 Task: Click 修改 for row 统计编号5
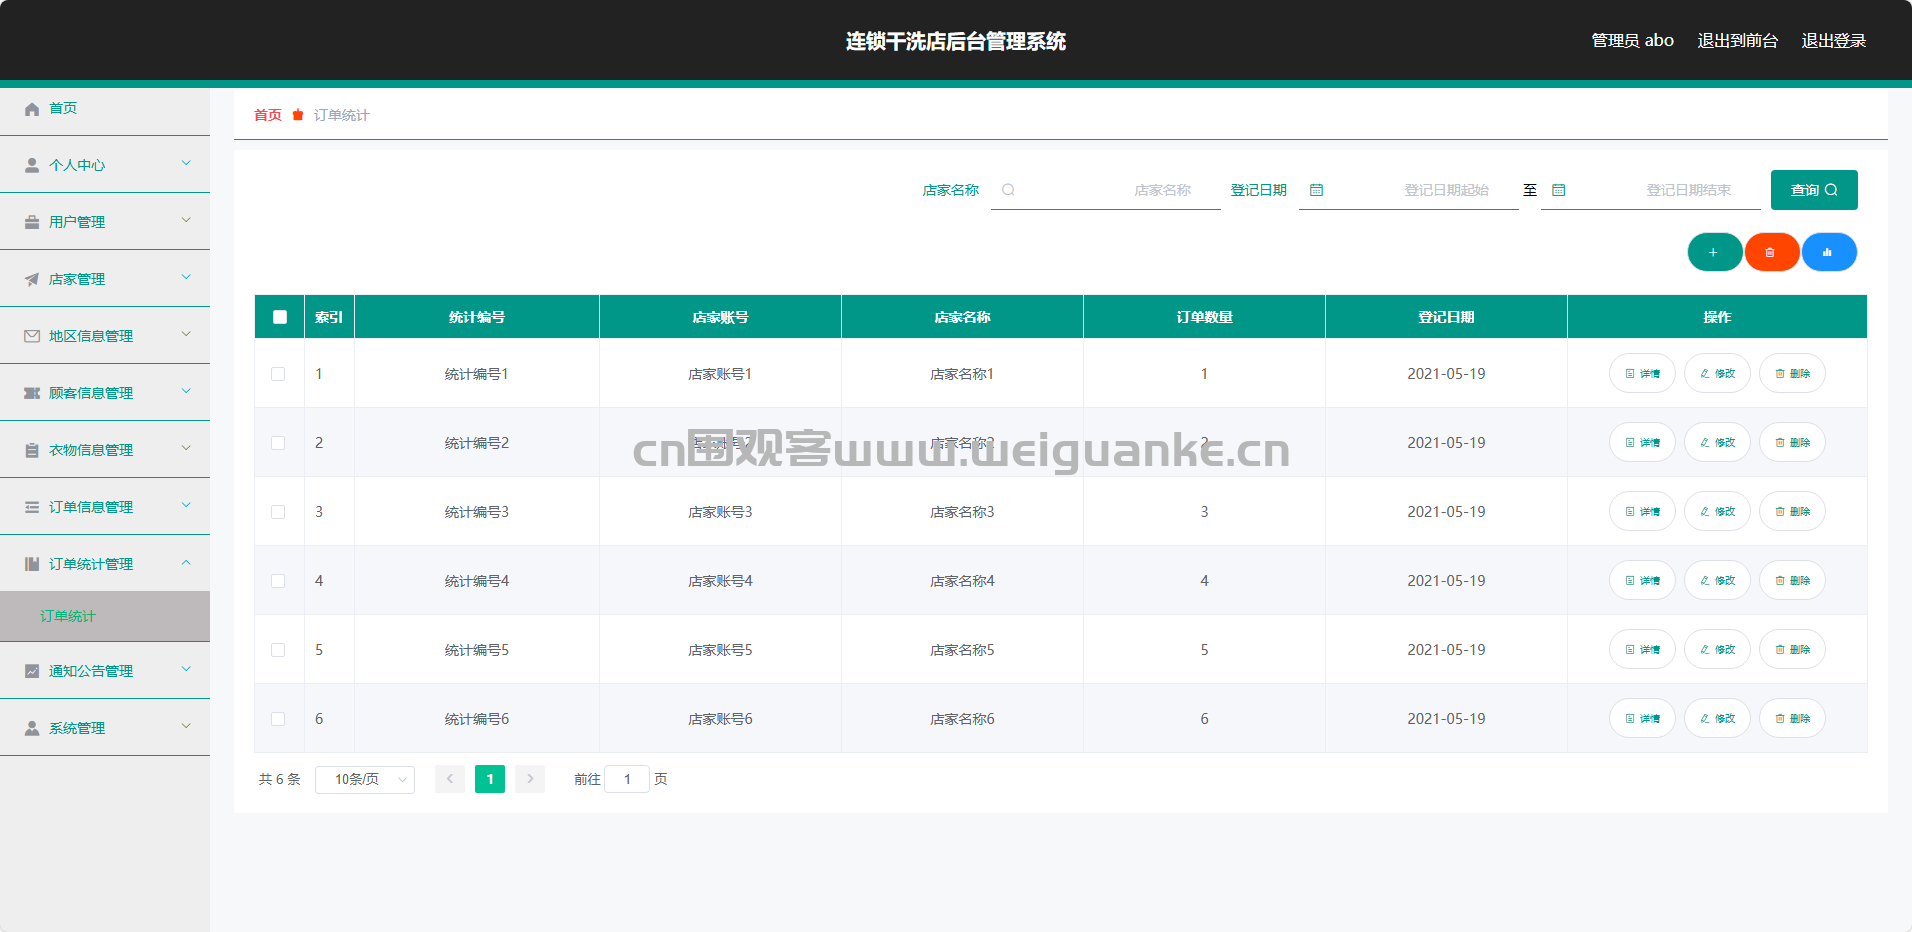point(1717,649)
